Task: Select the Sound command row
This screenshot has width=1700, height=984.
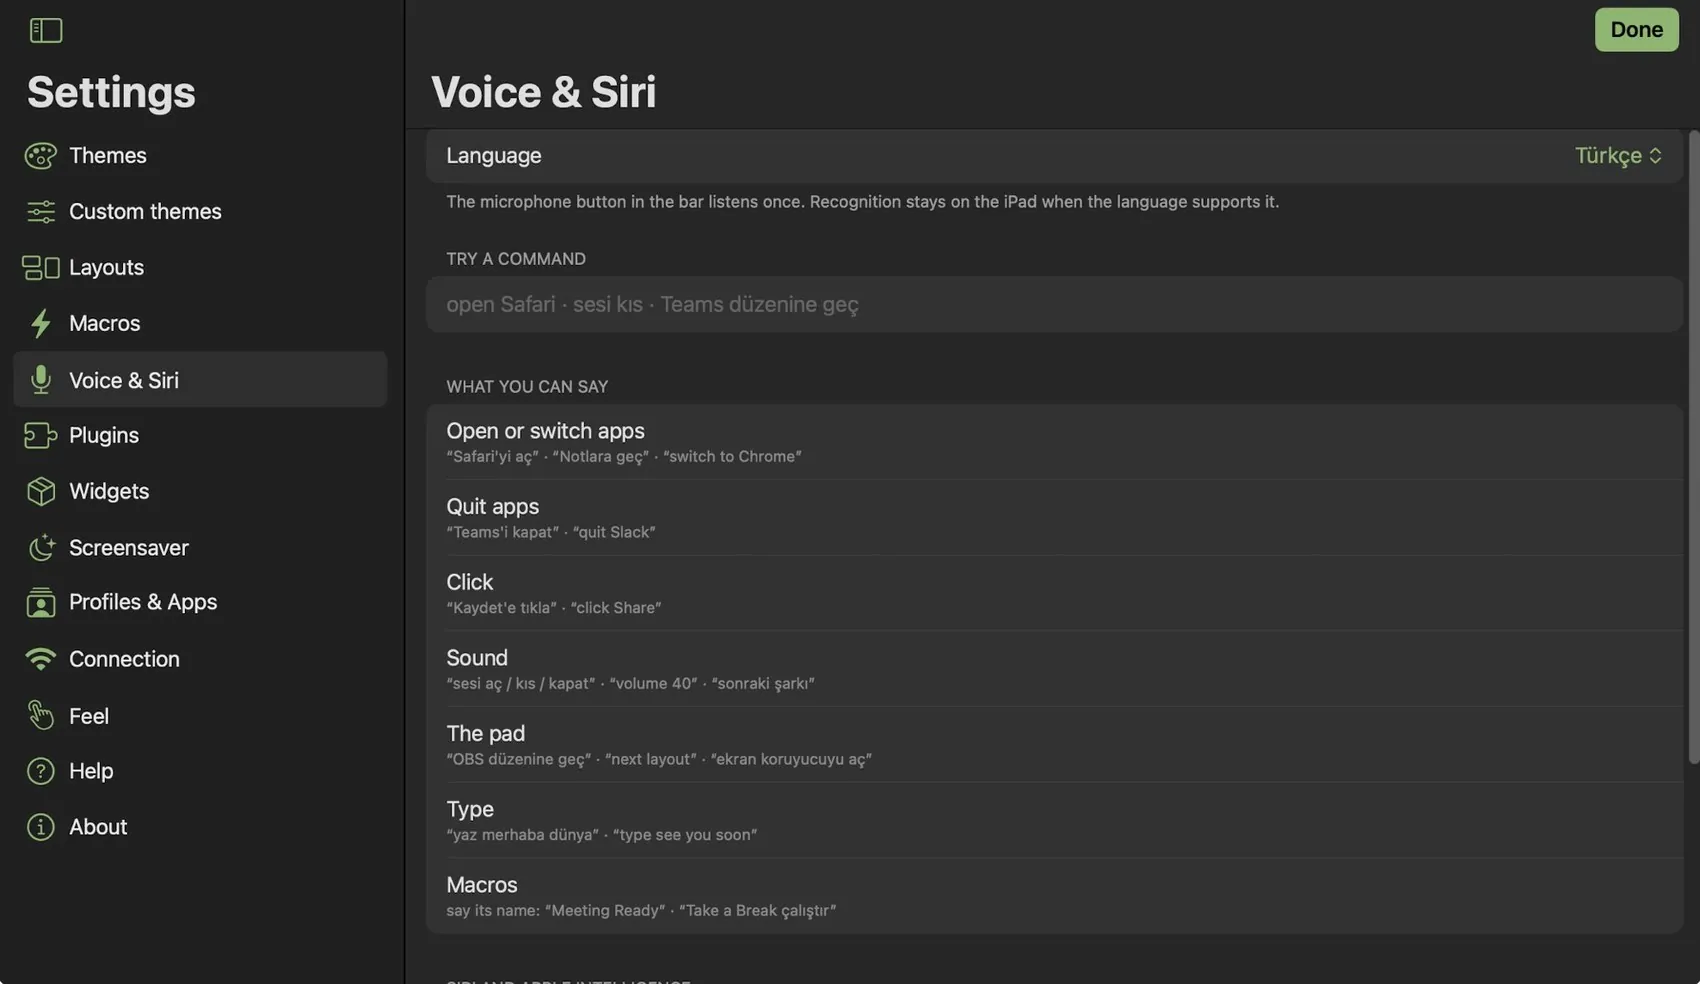Action: pyautogui.click(x=1054, y=669)
